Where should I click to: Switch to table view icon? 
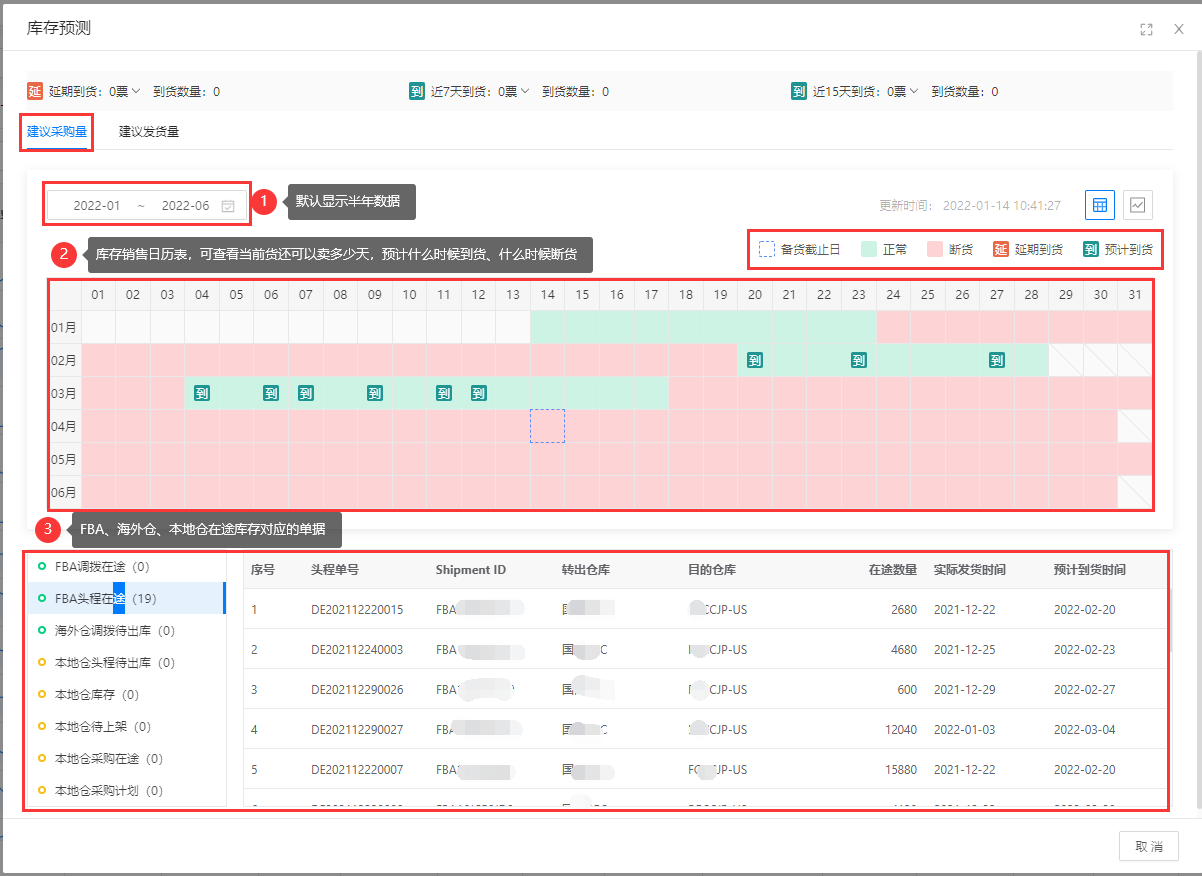(1100, 205)
